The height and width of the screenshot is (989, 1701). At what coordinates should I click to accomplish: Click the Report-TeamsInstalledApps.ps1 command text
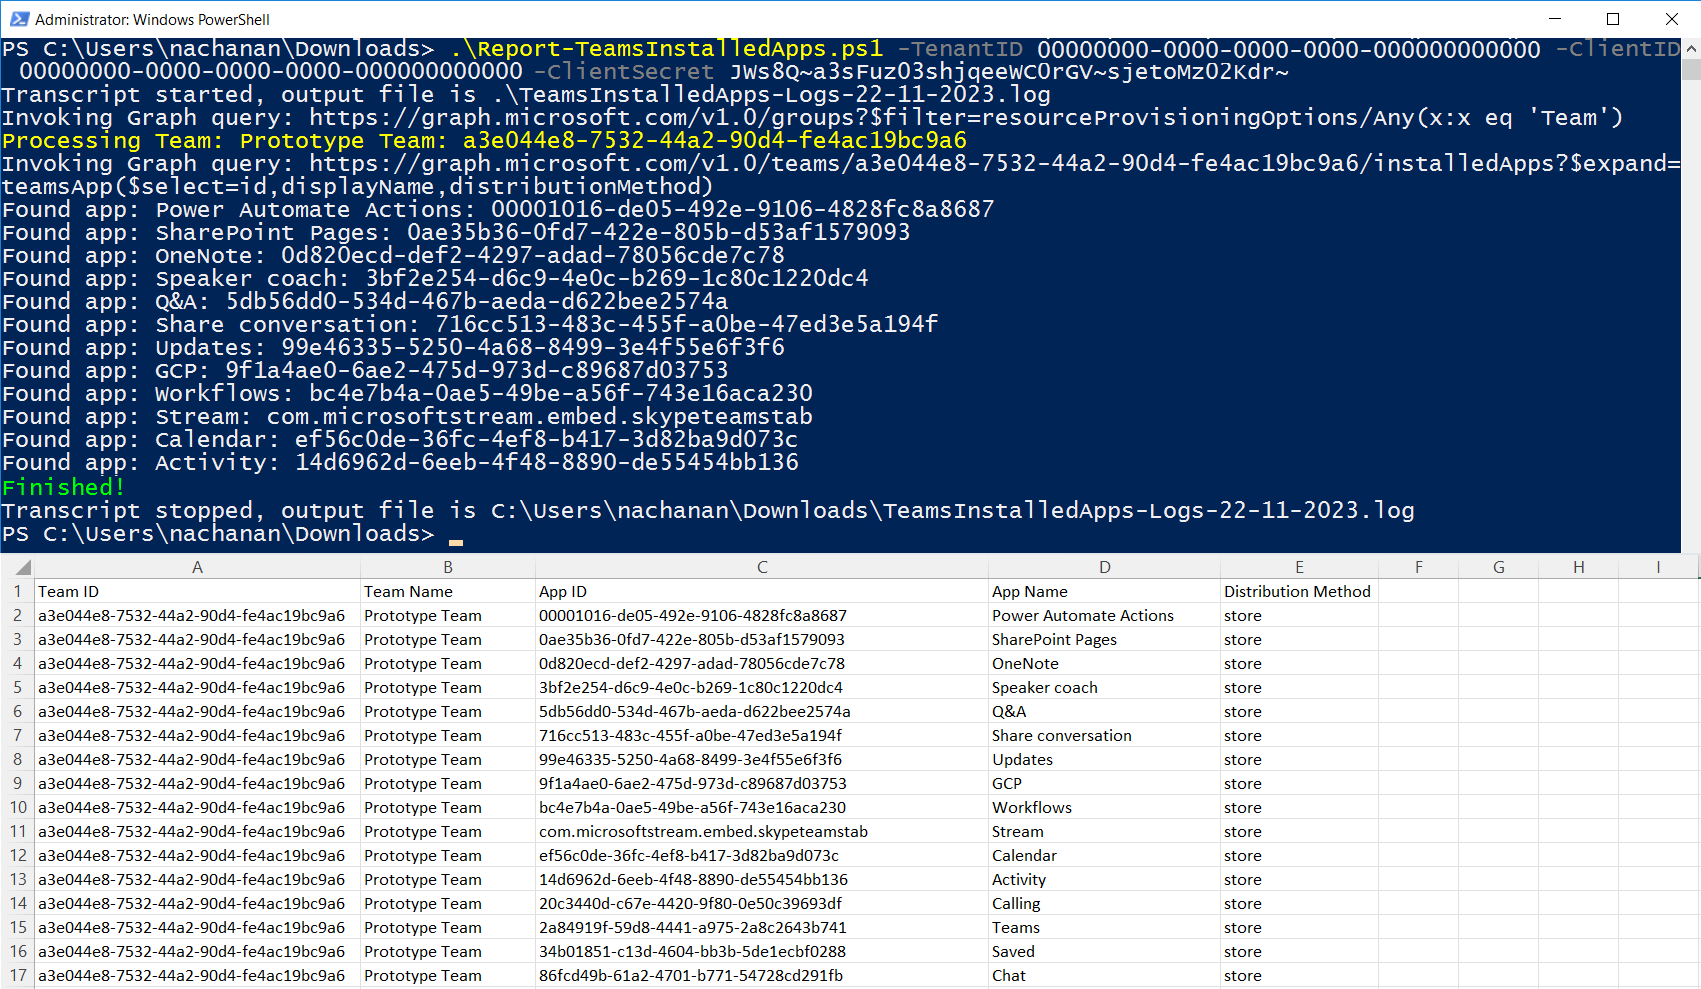[666, 49]
